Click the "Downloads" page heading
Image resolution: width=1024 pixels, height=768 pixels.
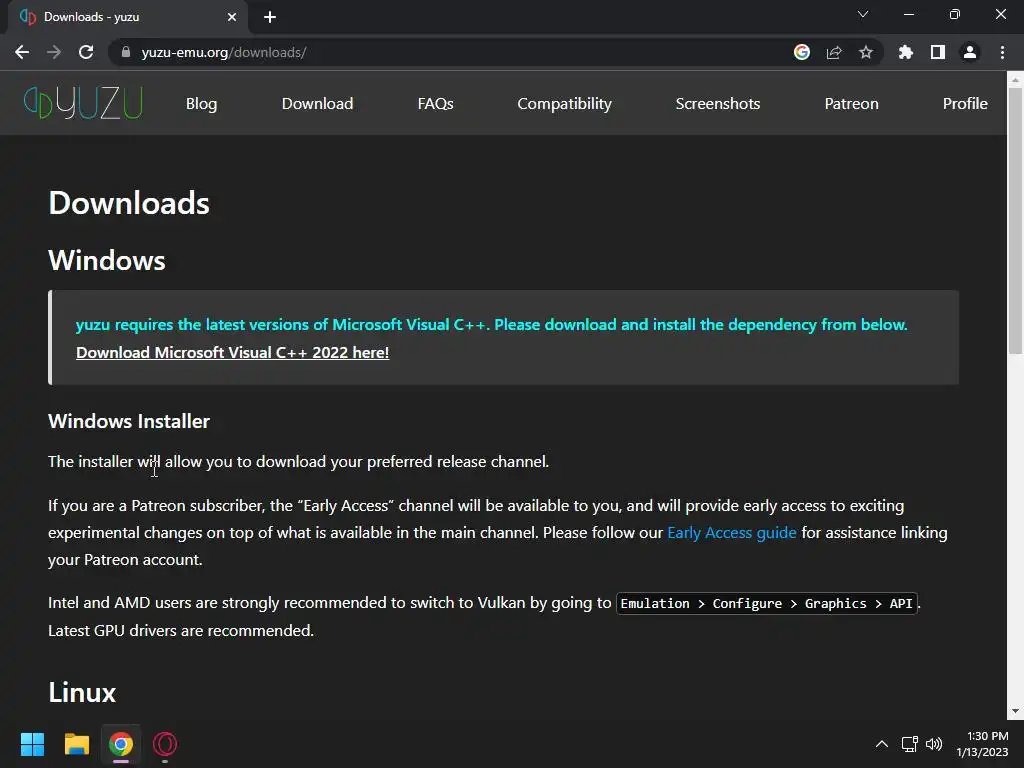point(129,203)
